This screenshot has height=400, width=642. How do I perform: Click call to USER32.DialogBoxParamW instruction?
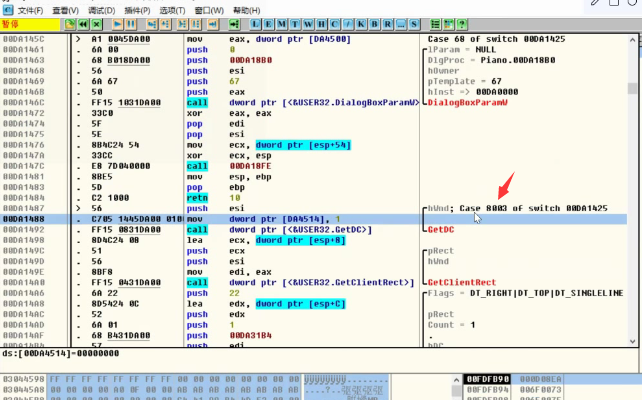point(303,103)
